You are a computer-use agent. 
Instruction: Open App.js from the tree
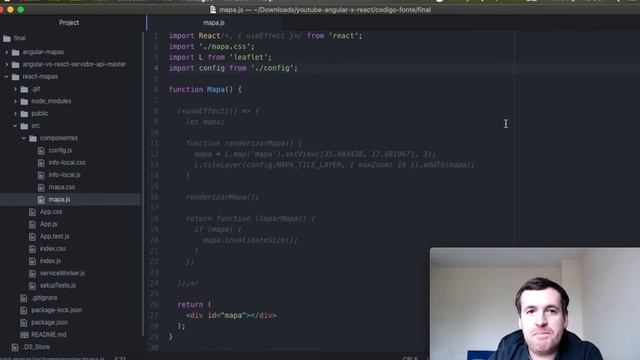point(49,224)
